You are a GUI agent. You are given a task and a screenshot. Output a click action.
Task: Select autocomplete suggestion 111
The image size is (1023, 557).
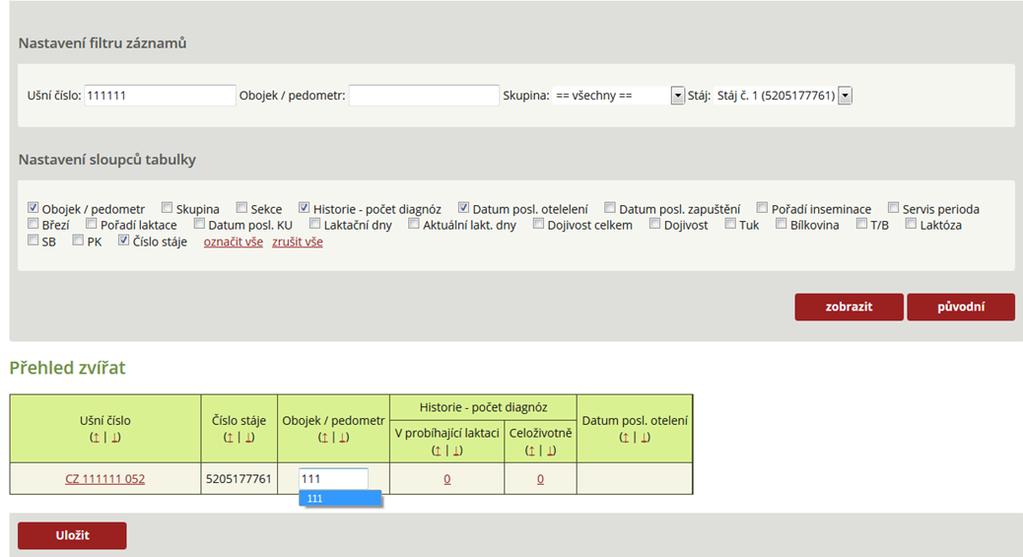340,498
